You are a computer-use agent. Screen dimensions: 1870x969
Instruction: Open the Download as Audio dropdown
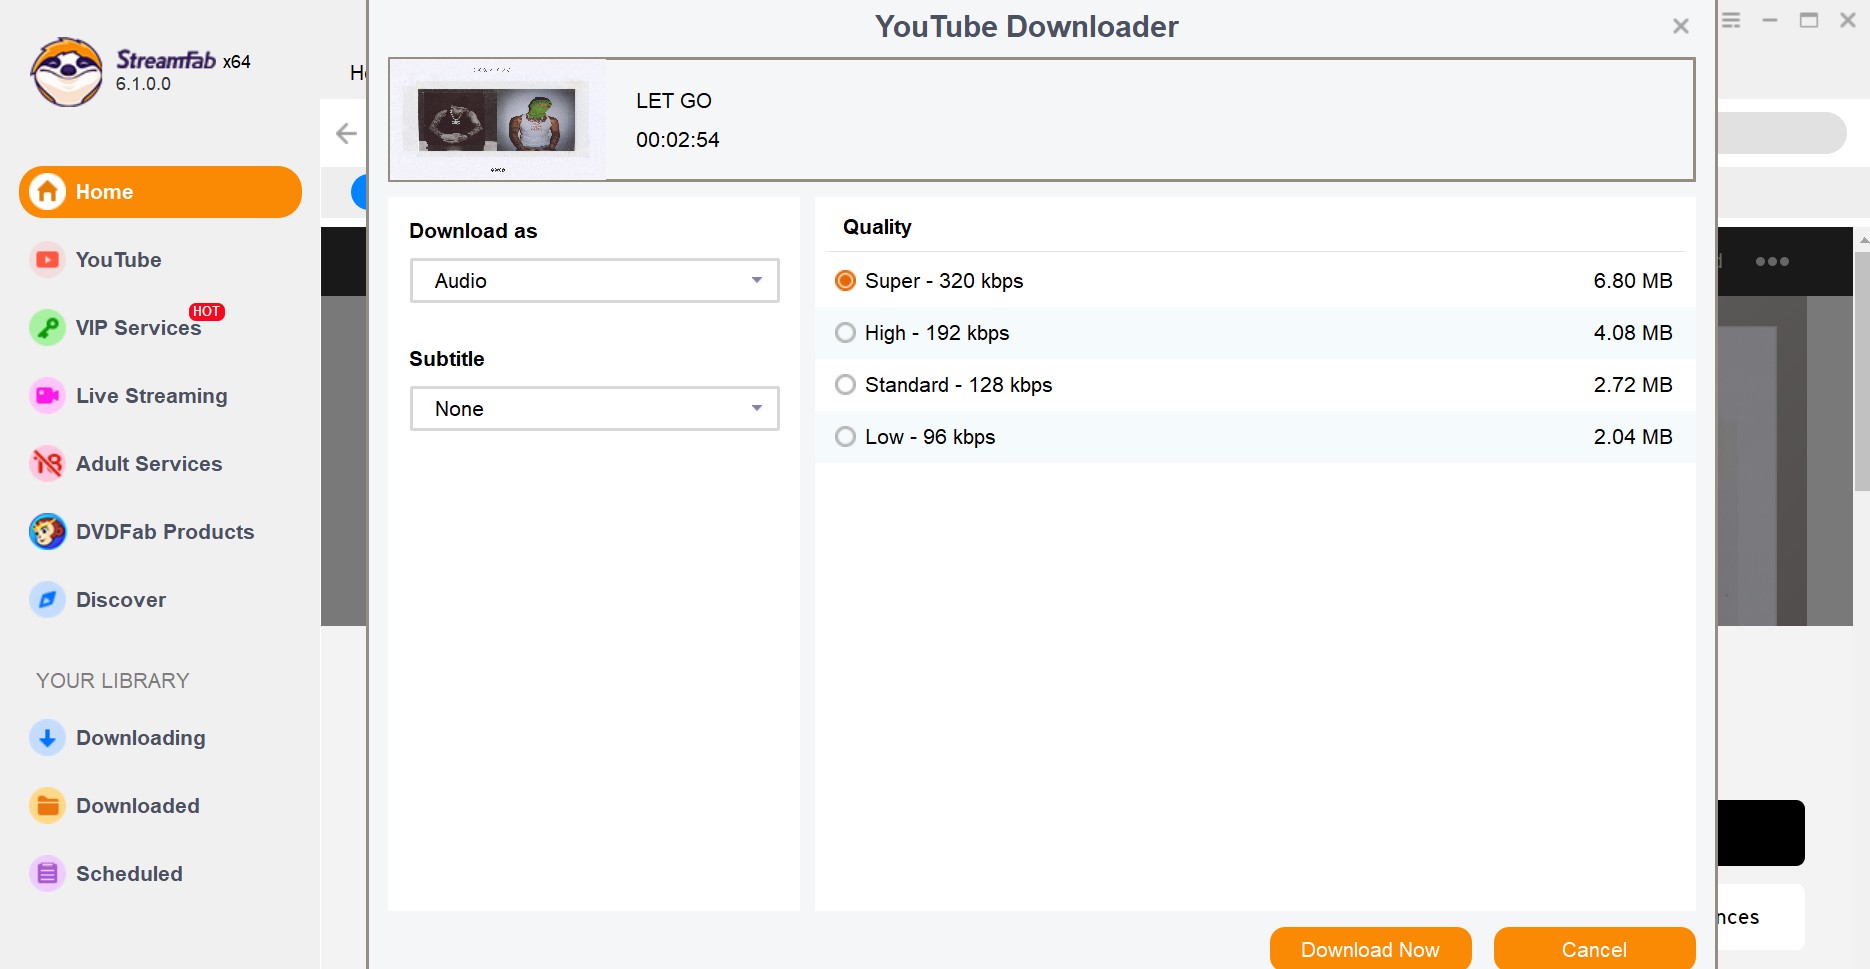pos(595,281)
